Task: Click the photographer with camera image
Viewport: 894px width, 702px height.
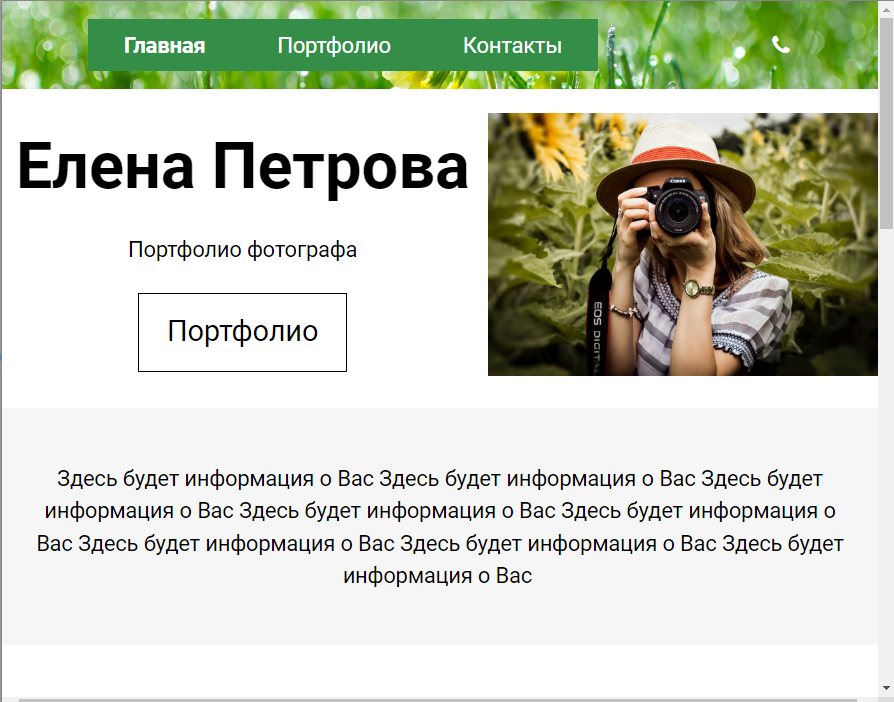Action: coord(682,244)
